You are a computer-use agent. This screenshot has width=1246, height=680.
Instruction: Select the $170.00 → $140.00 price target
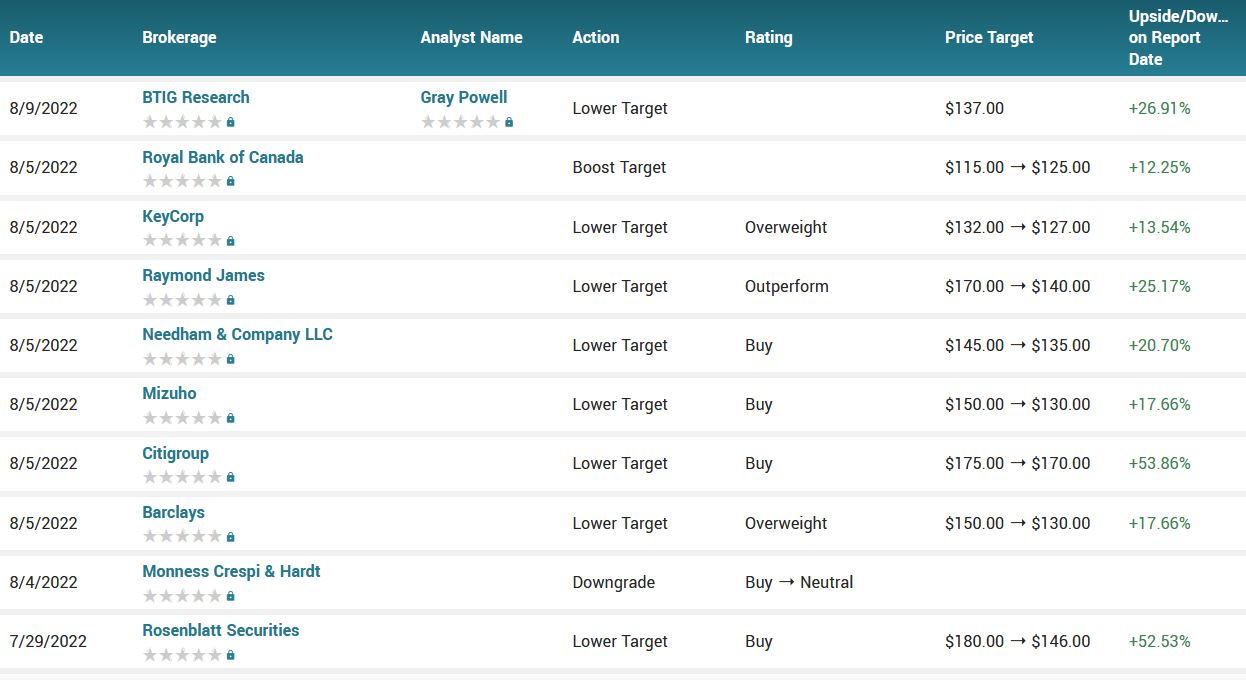coord(1018,286)
